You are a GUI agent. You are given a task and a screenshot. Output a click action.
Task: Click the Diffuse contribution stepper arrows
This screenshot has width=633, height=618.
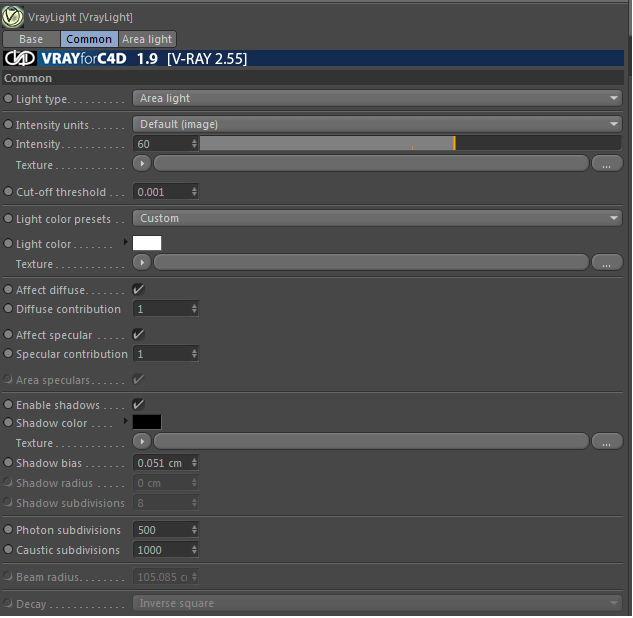(x=195, y=309)
